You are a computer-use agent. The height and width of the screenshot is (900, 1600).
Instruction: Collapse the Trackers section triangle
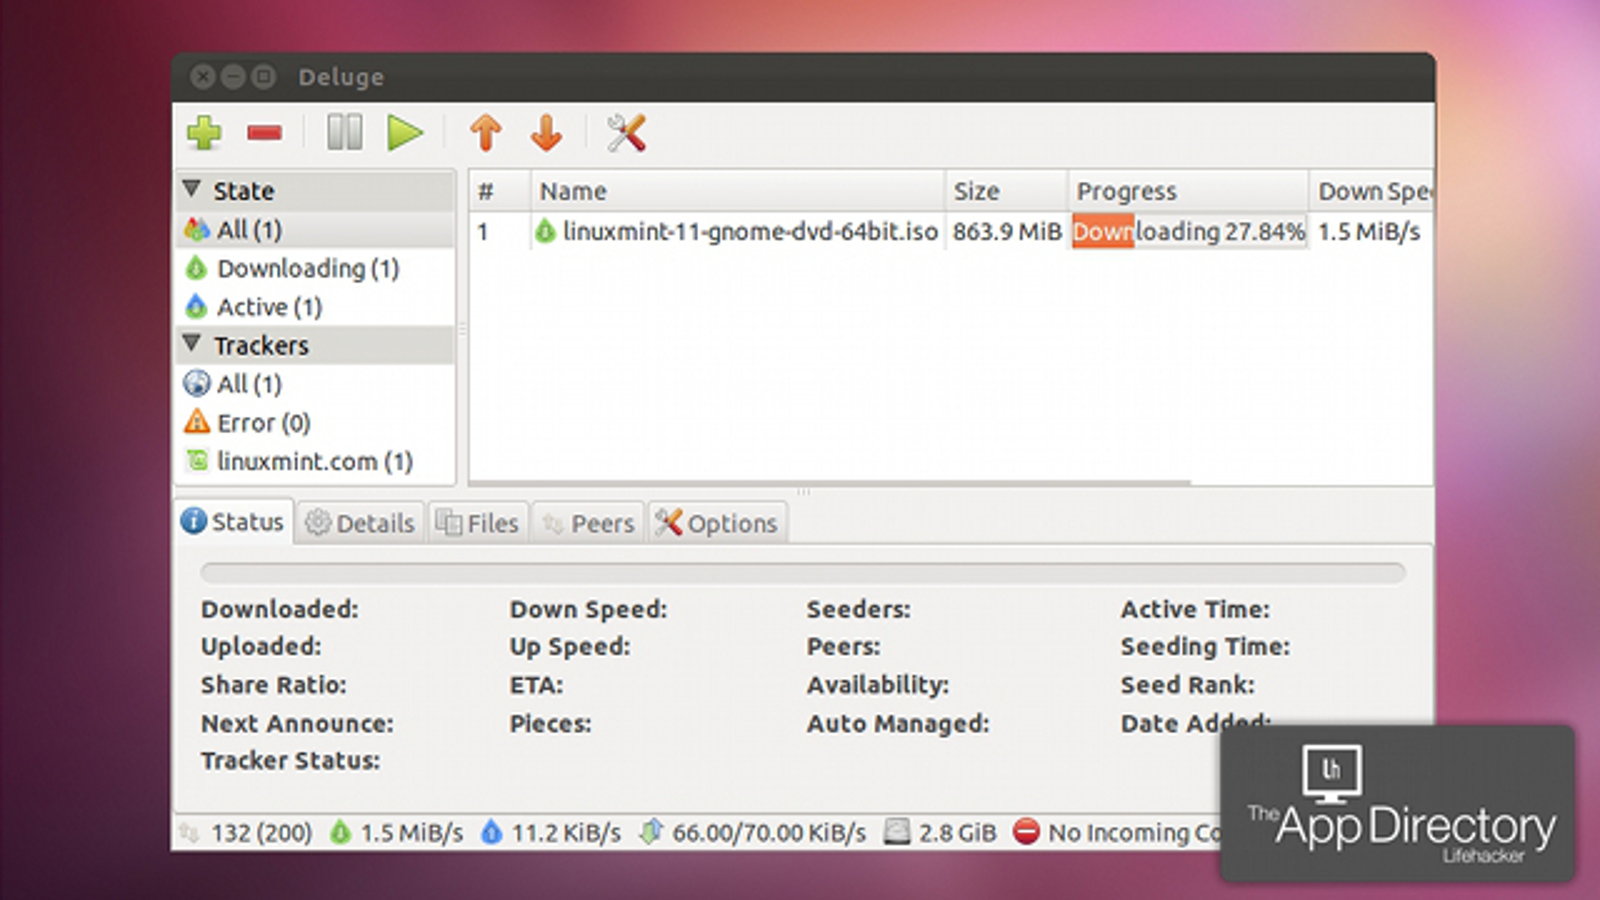[x=192, y=344]
